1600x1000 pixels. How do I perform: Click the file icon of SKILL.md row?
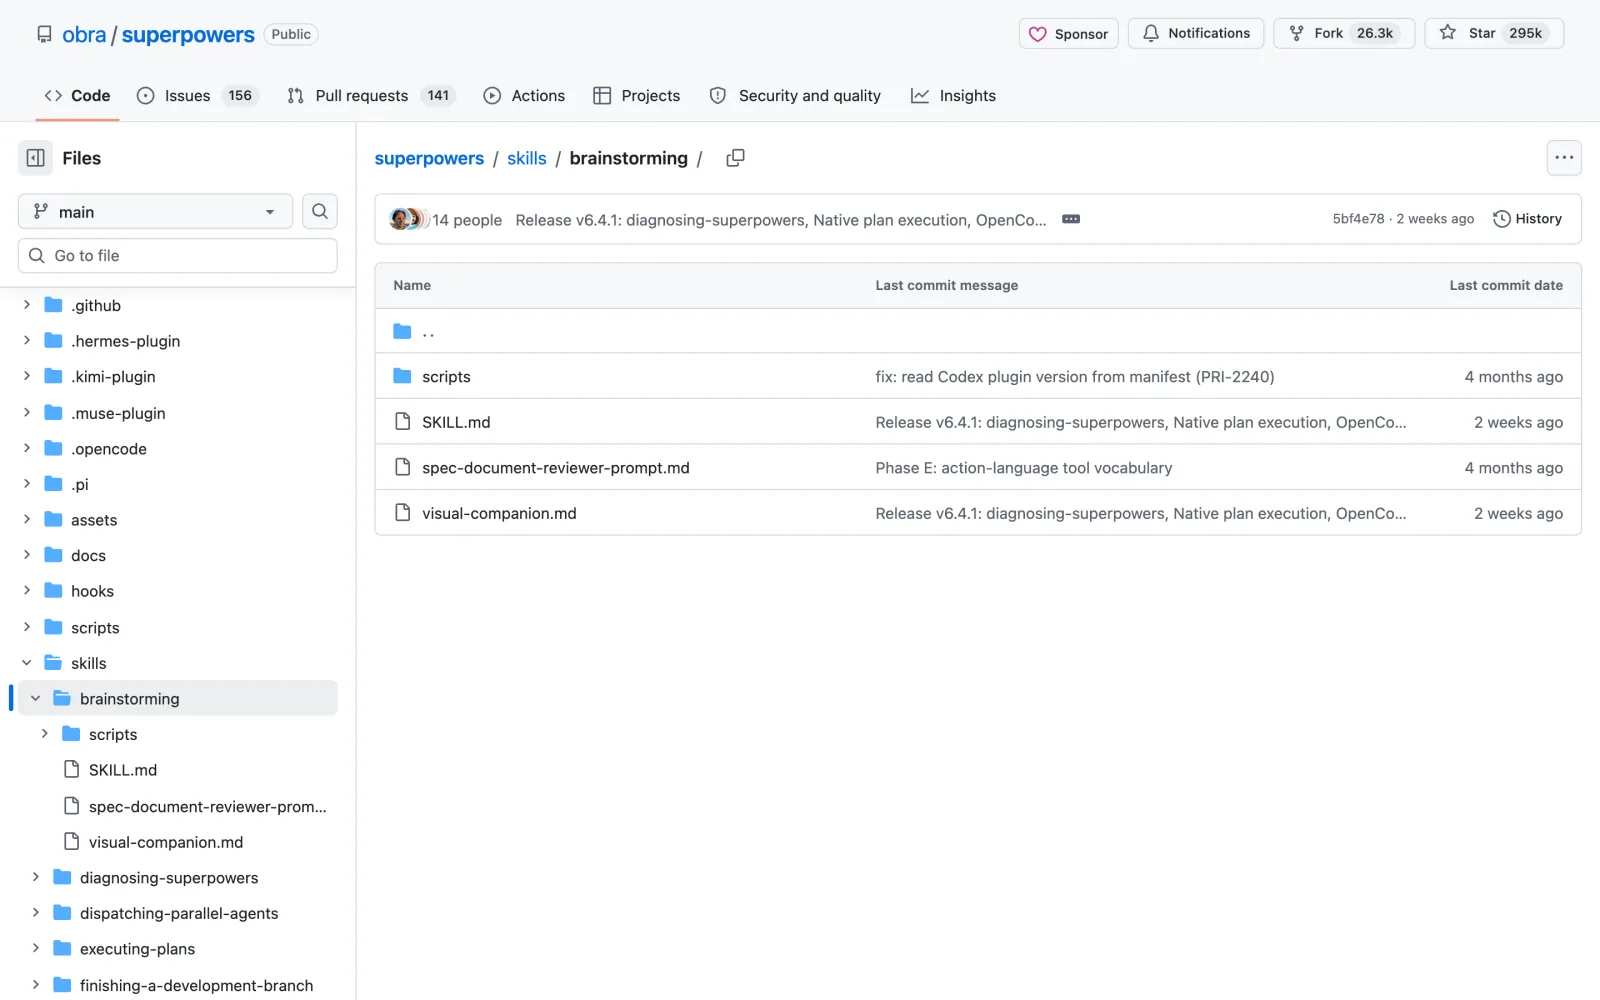click(402, 422)
